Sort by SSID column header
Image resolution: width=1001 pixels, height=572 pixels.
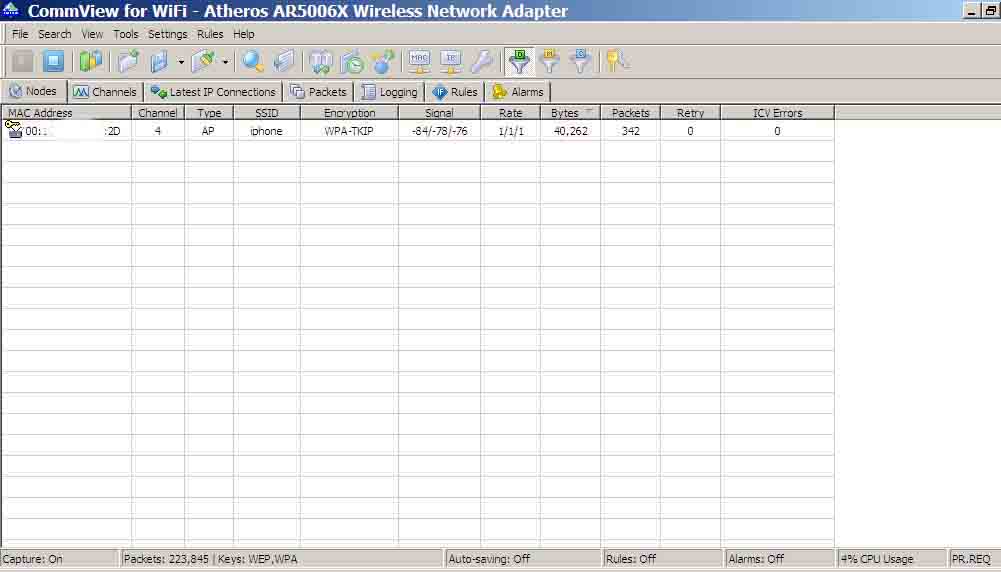[267, 113]
